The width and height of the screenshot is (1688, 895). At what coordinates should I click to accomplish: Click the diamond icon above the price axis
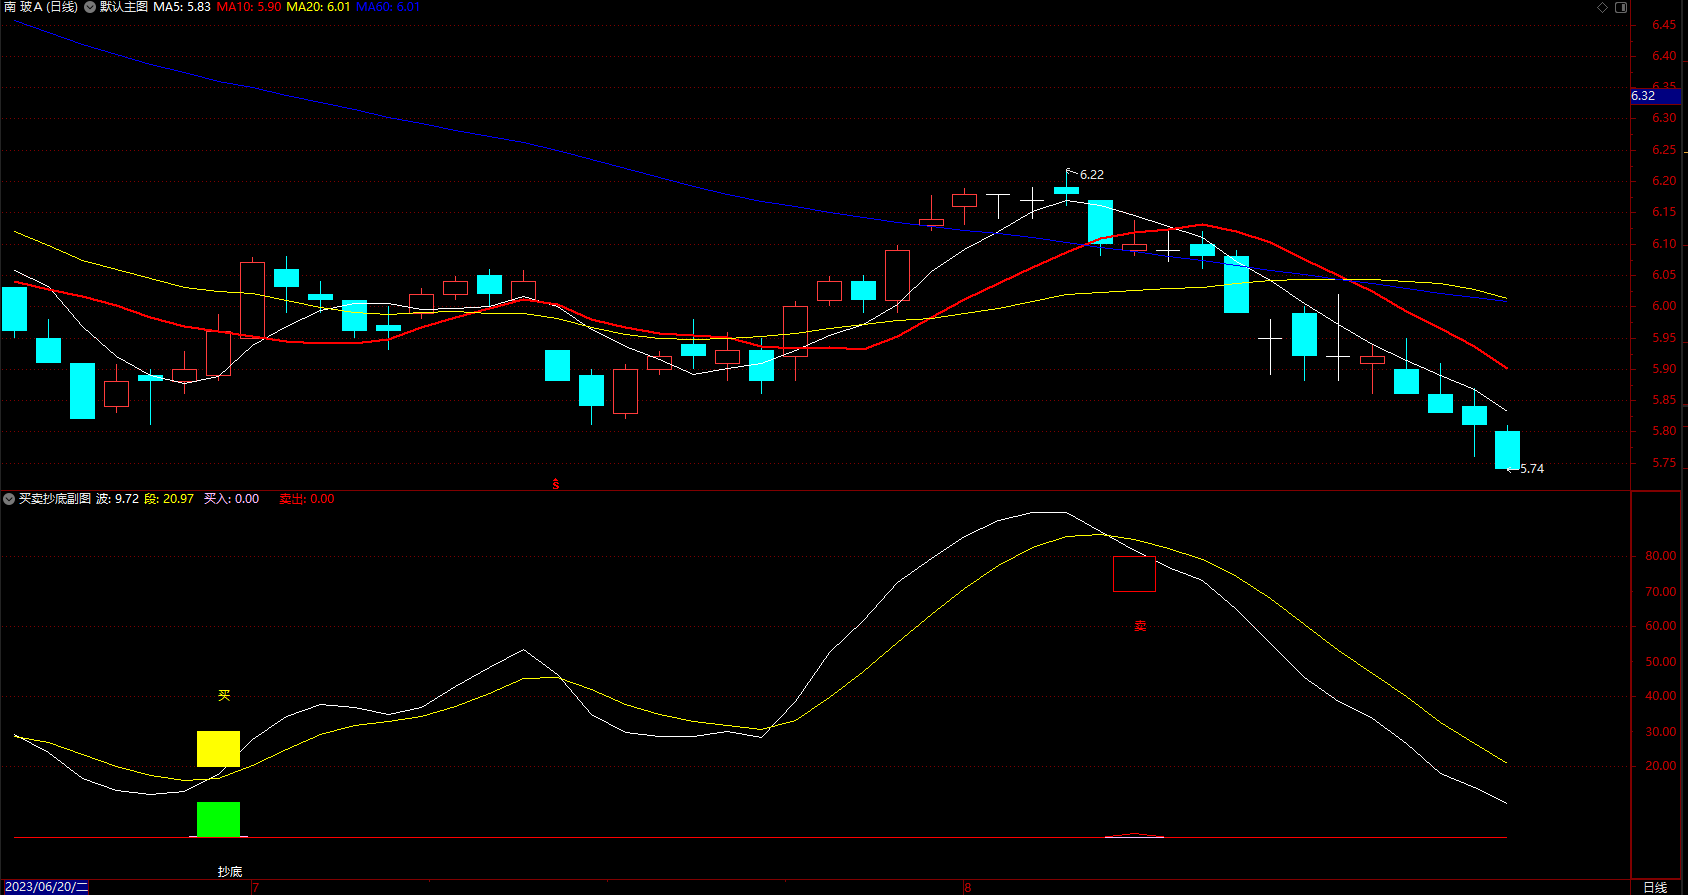(1602, 7)
